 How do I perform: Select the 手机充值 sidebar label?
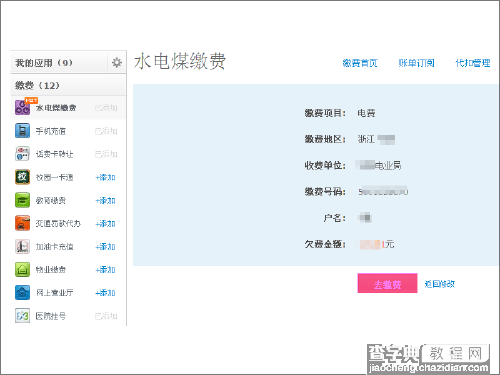tap(51, 131)
